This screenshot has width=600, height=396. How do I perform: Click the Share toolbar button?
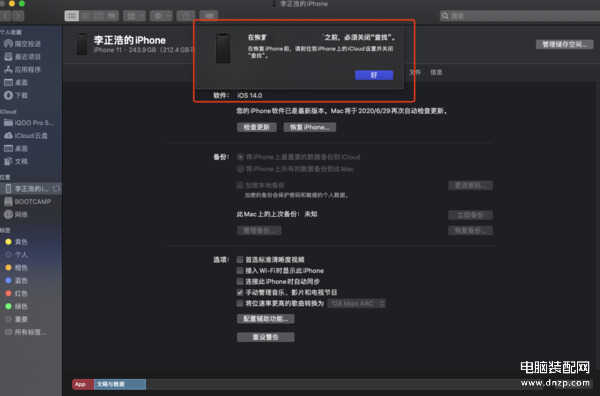pos(186,16)
